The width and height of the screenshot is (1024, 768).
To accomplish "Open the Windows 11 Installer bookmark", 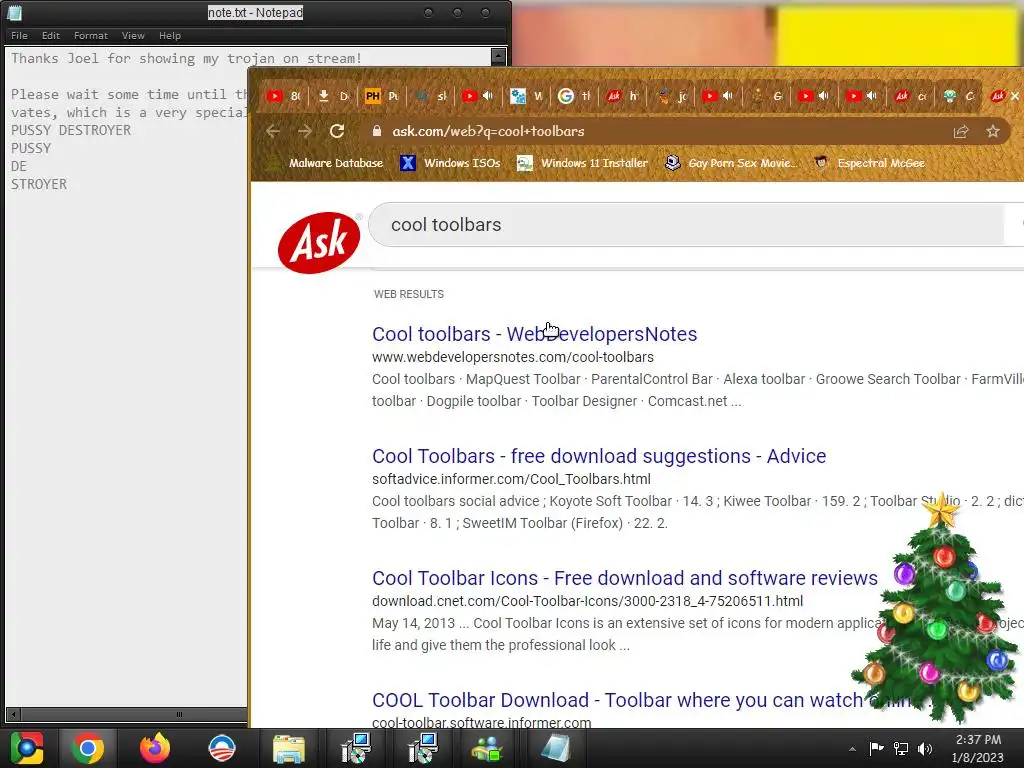I will click(583, 163).
